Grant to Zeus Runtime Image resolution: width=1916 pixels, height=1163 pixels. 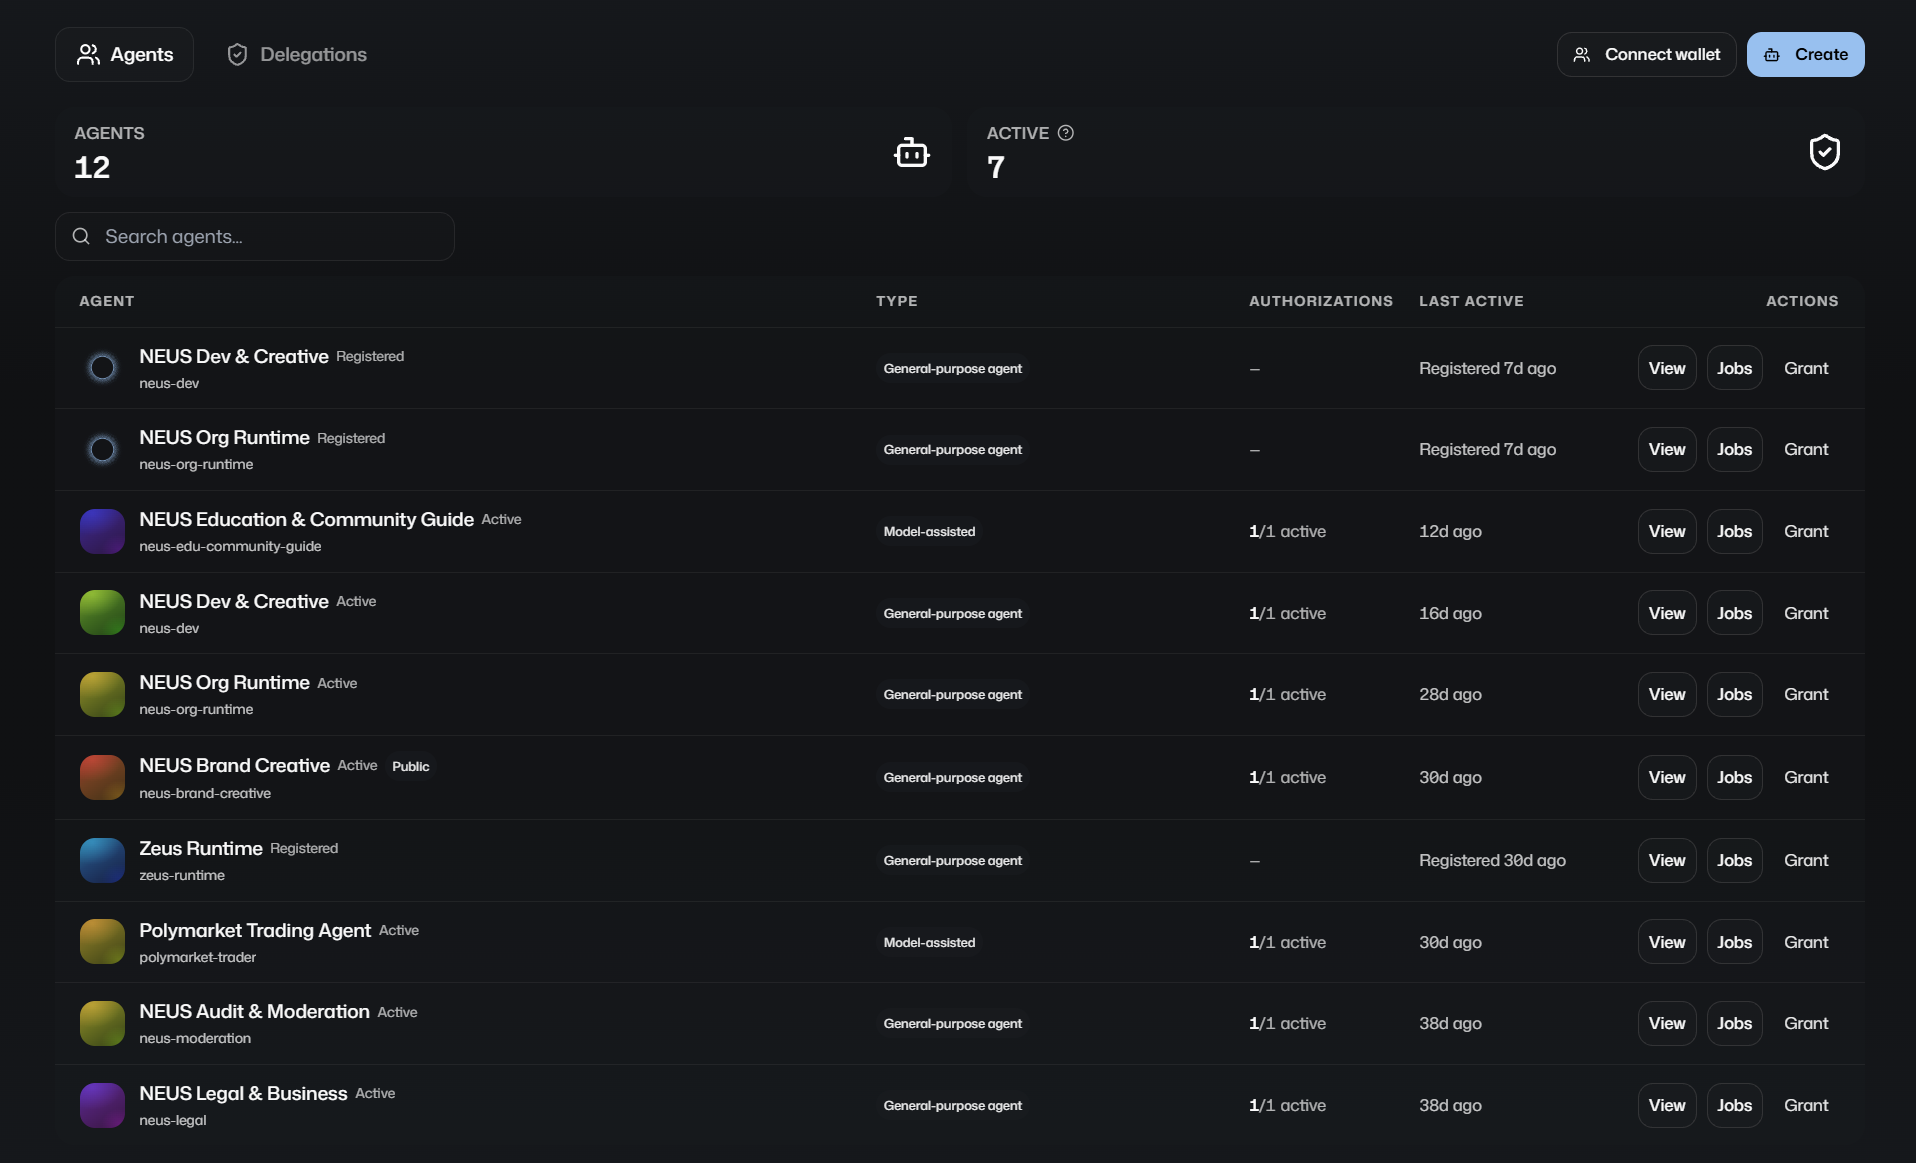click(1806, 860)
